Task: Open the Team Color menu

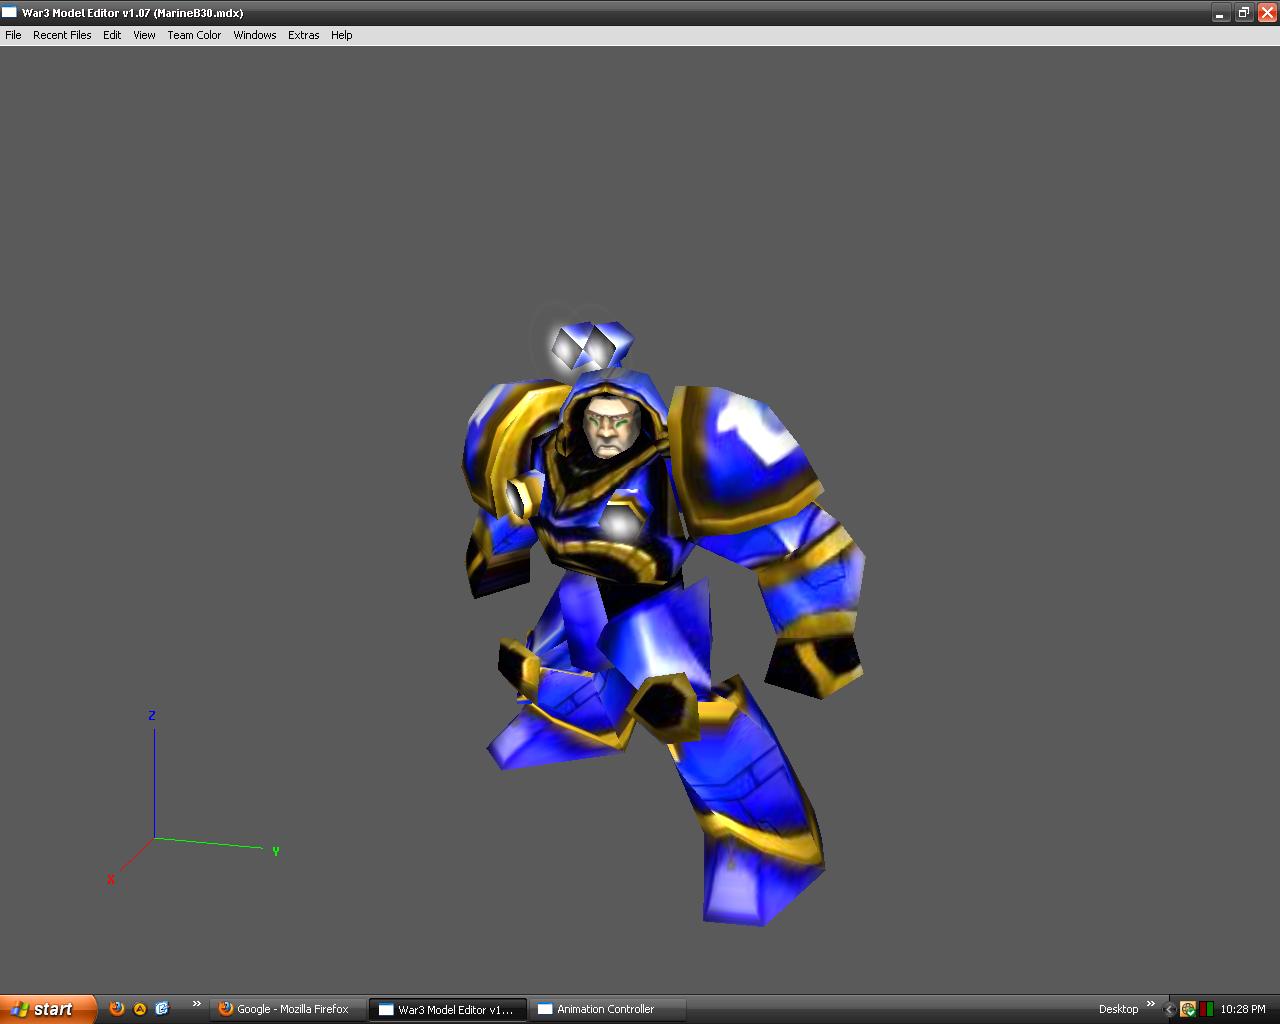Action: tap(194, 35)
